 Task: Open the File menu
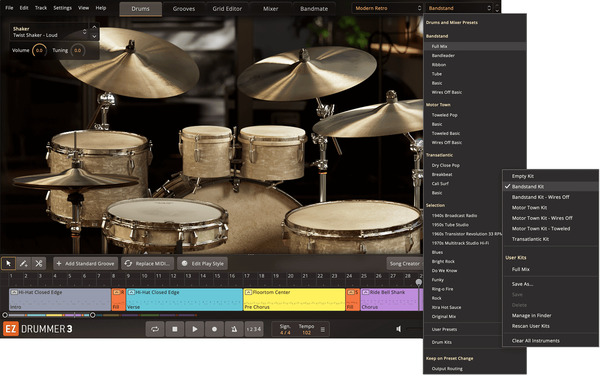(x=9, y=8)
